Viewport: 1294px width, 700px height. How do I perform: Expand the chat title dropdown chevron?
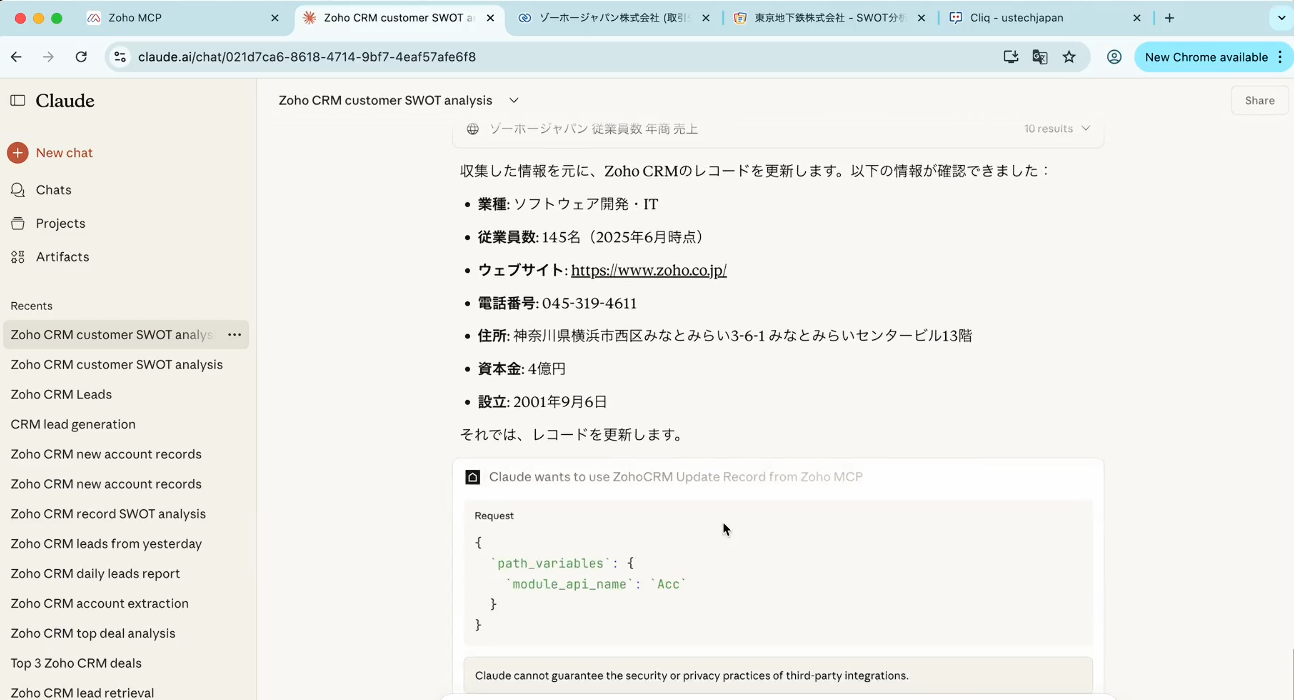(514, 100)
